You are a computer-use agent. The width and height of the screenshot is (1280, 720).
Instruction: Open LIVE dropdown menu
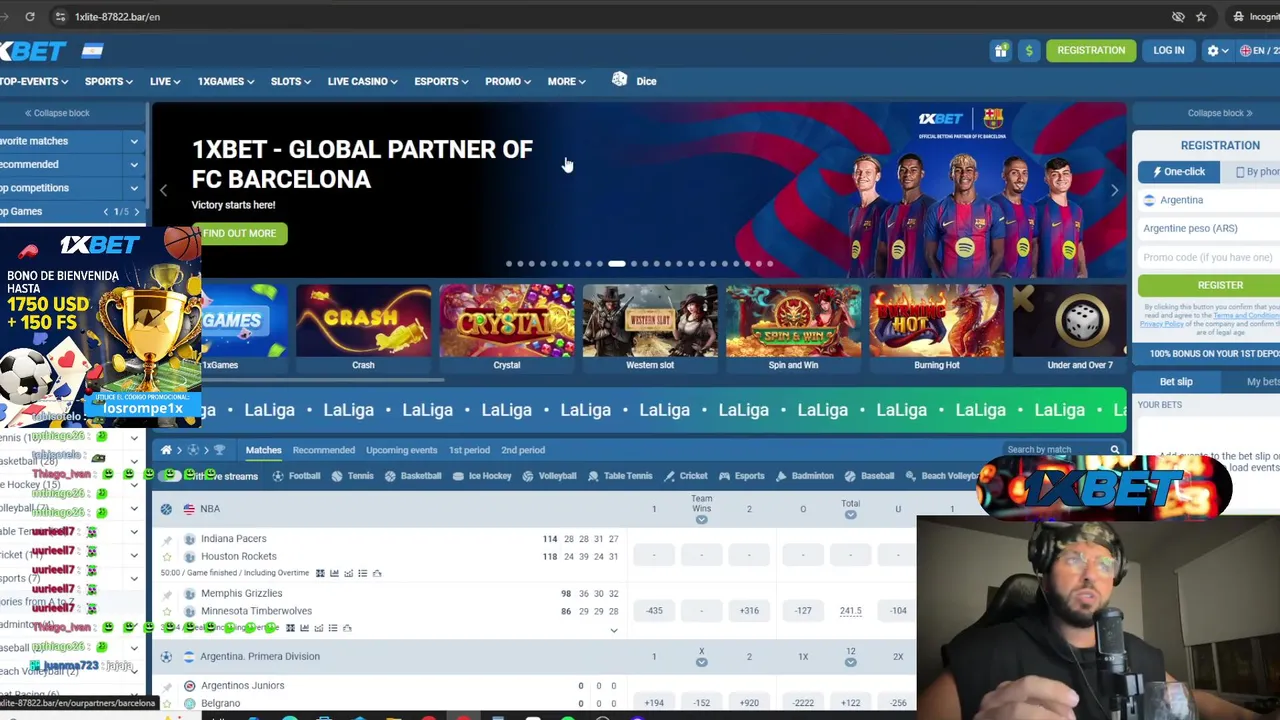165,81
